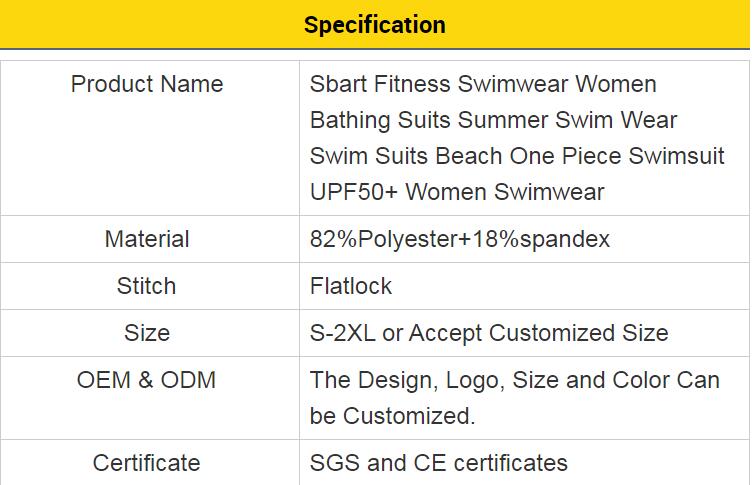752x485 pixels.
Task: Click the word 'S-2XL' in the Size row
Action: (342, 333)
